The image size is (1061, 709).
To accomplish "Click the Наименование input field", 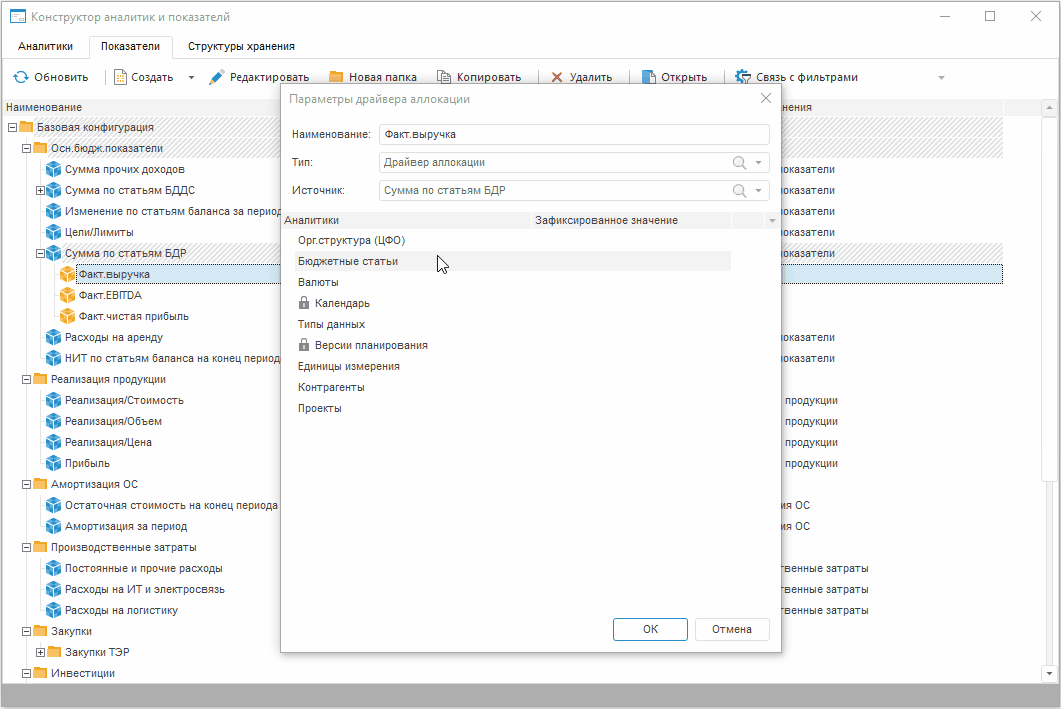I will click(573, 134).
